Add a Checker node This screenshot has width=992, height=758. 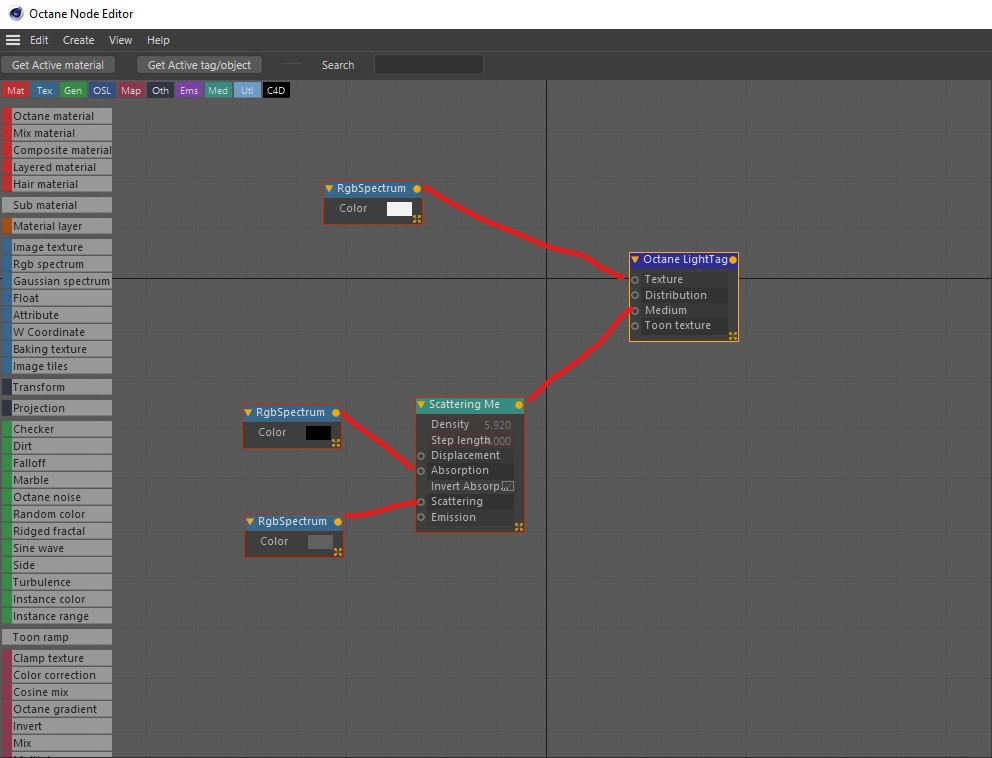pyautogui.click(x=57, y=428)
